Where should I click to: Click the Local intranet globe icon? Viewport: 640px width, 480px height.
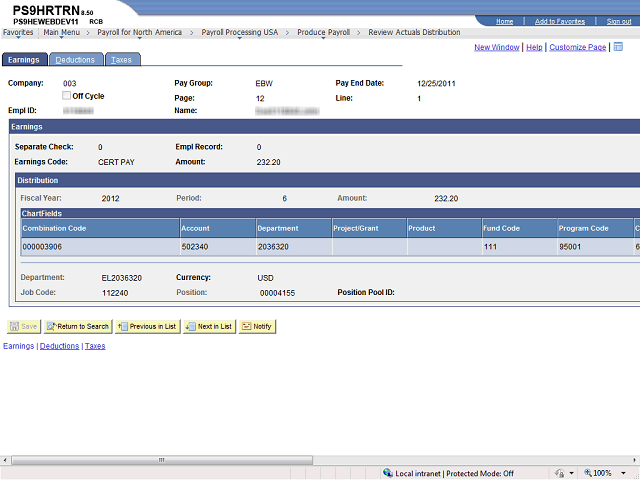tap(388, 473)
